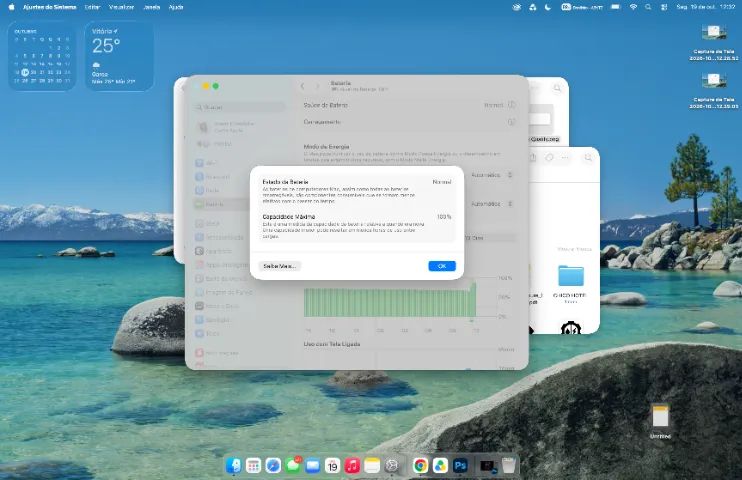Open Mail from the Dock
Viewport: 742px width, 480px height.
click(x=313, y=466)
